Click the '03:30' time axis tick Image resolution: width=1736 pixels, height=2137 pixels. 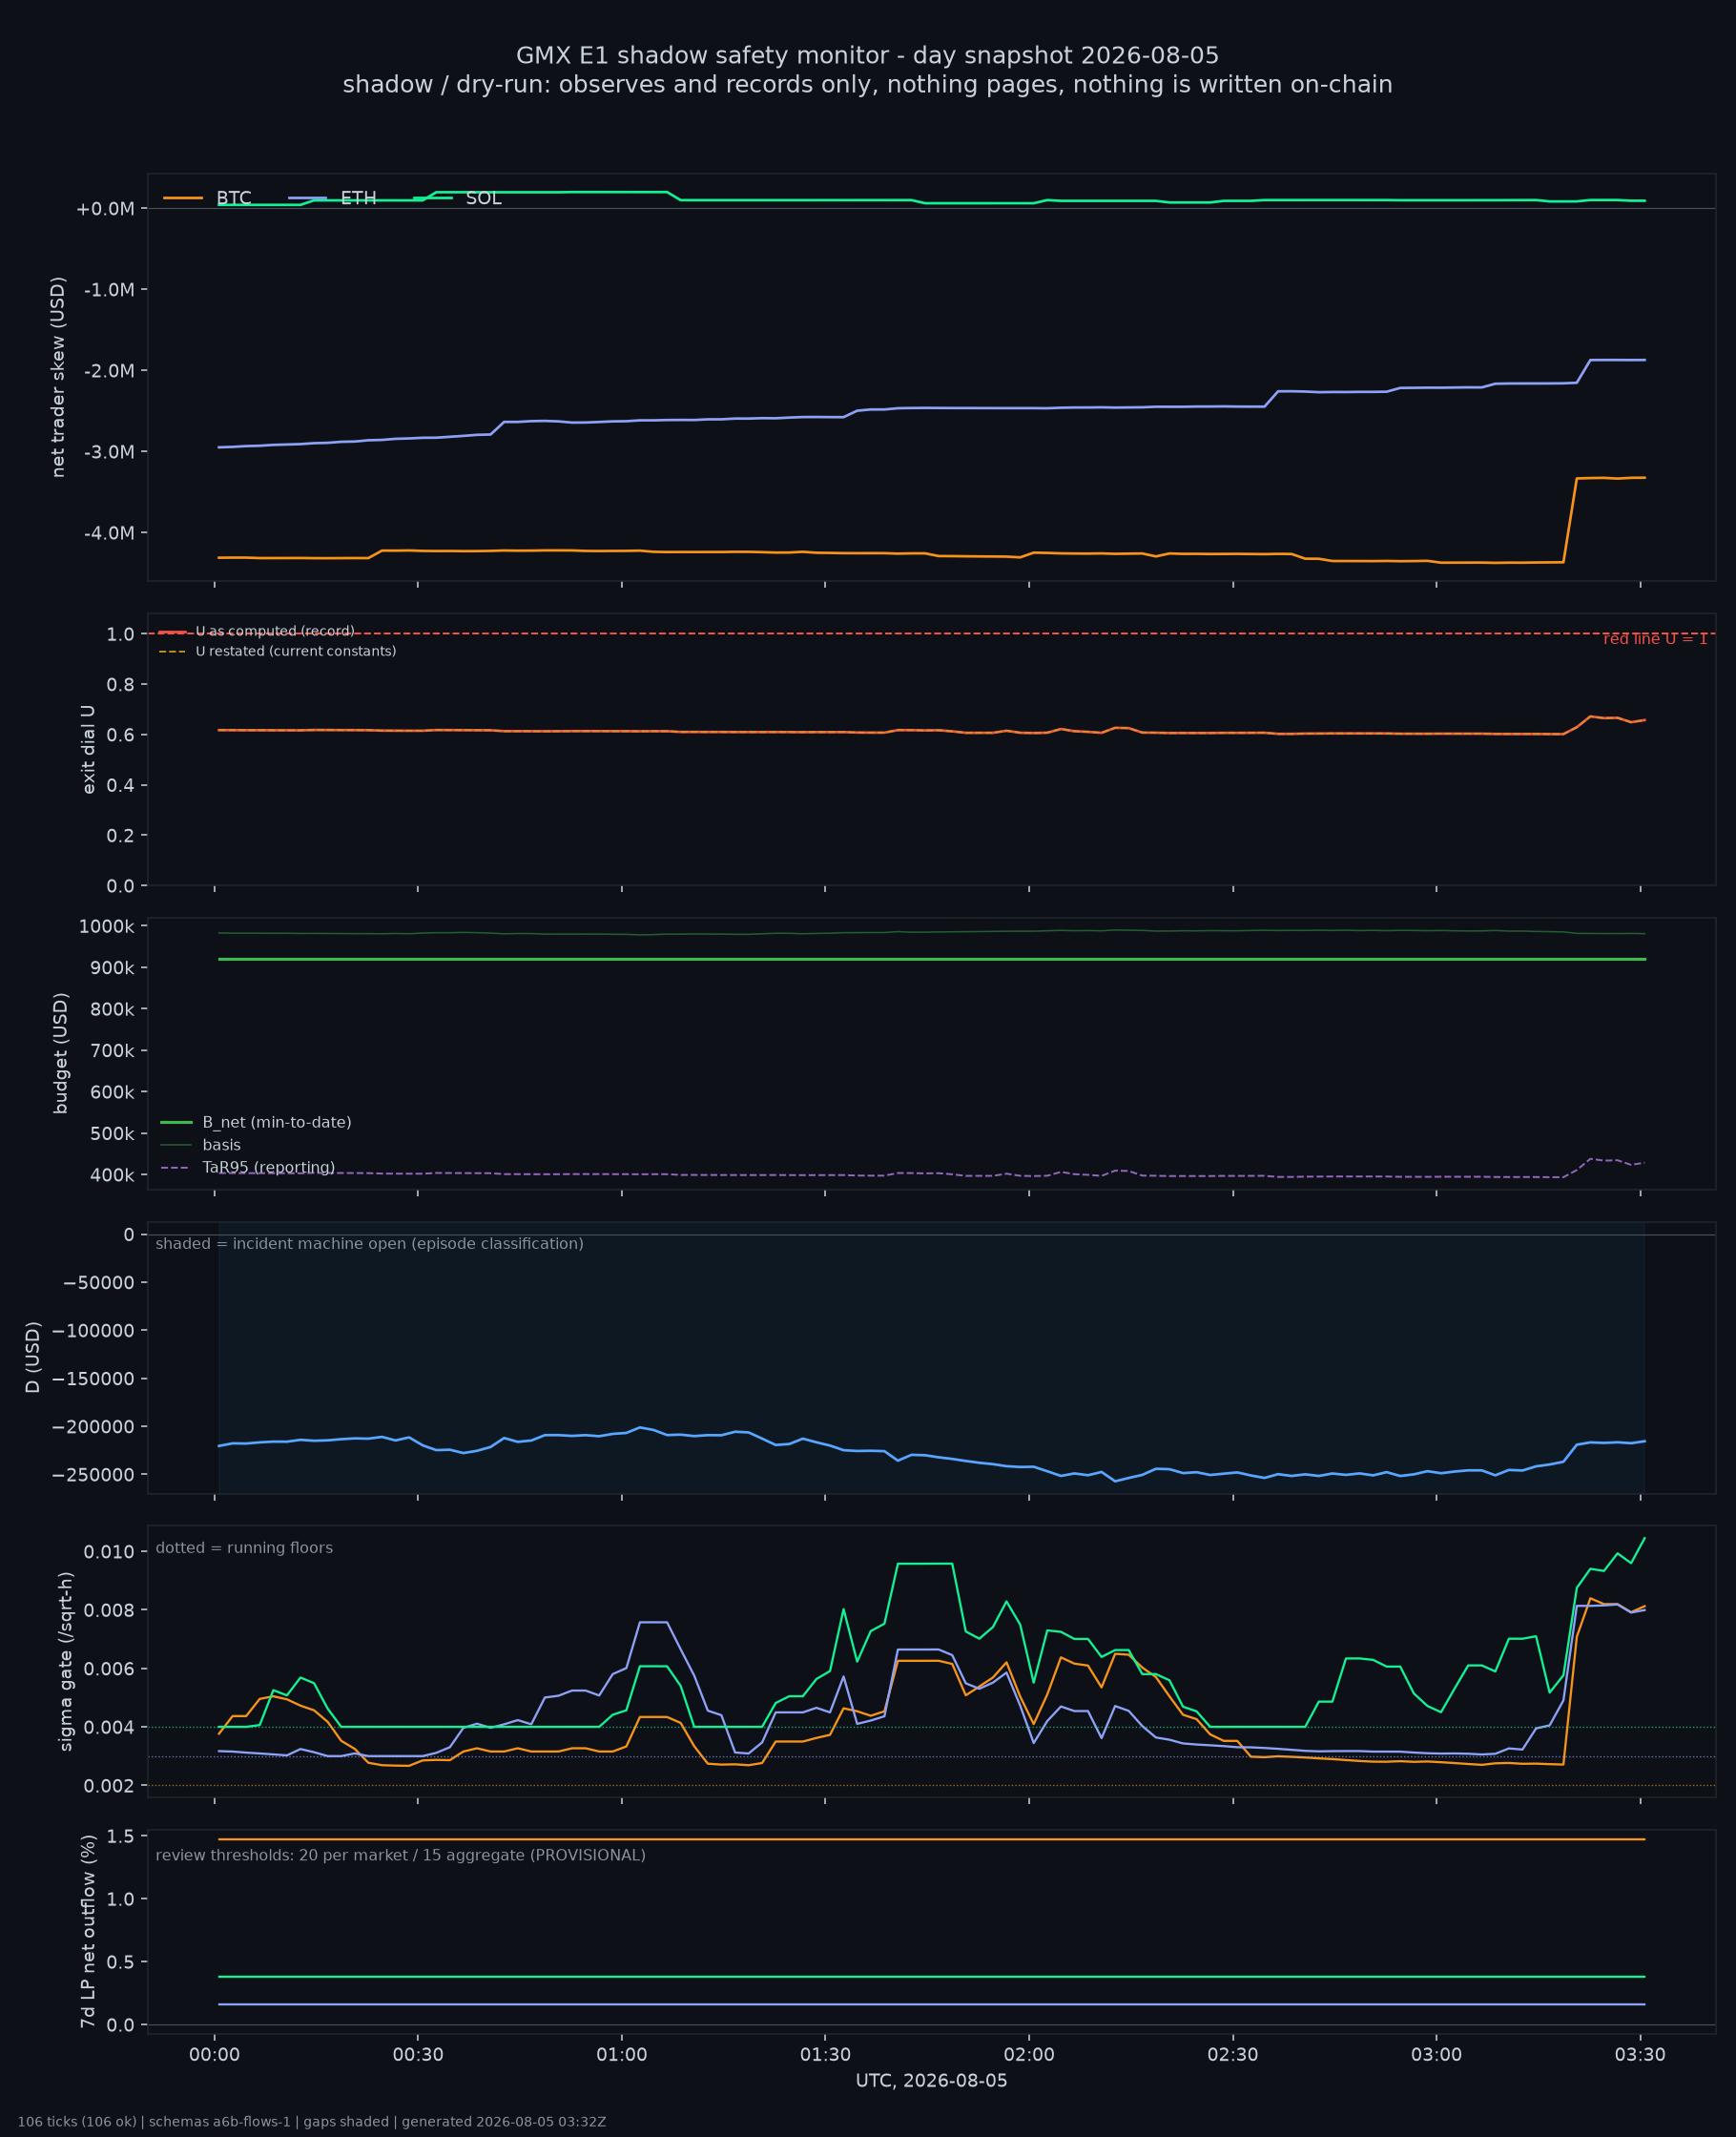coord(1640,2056)
